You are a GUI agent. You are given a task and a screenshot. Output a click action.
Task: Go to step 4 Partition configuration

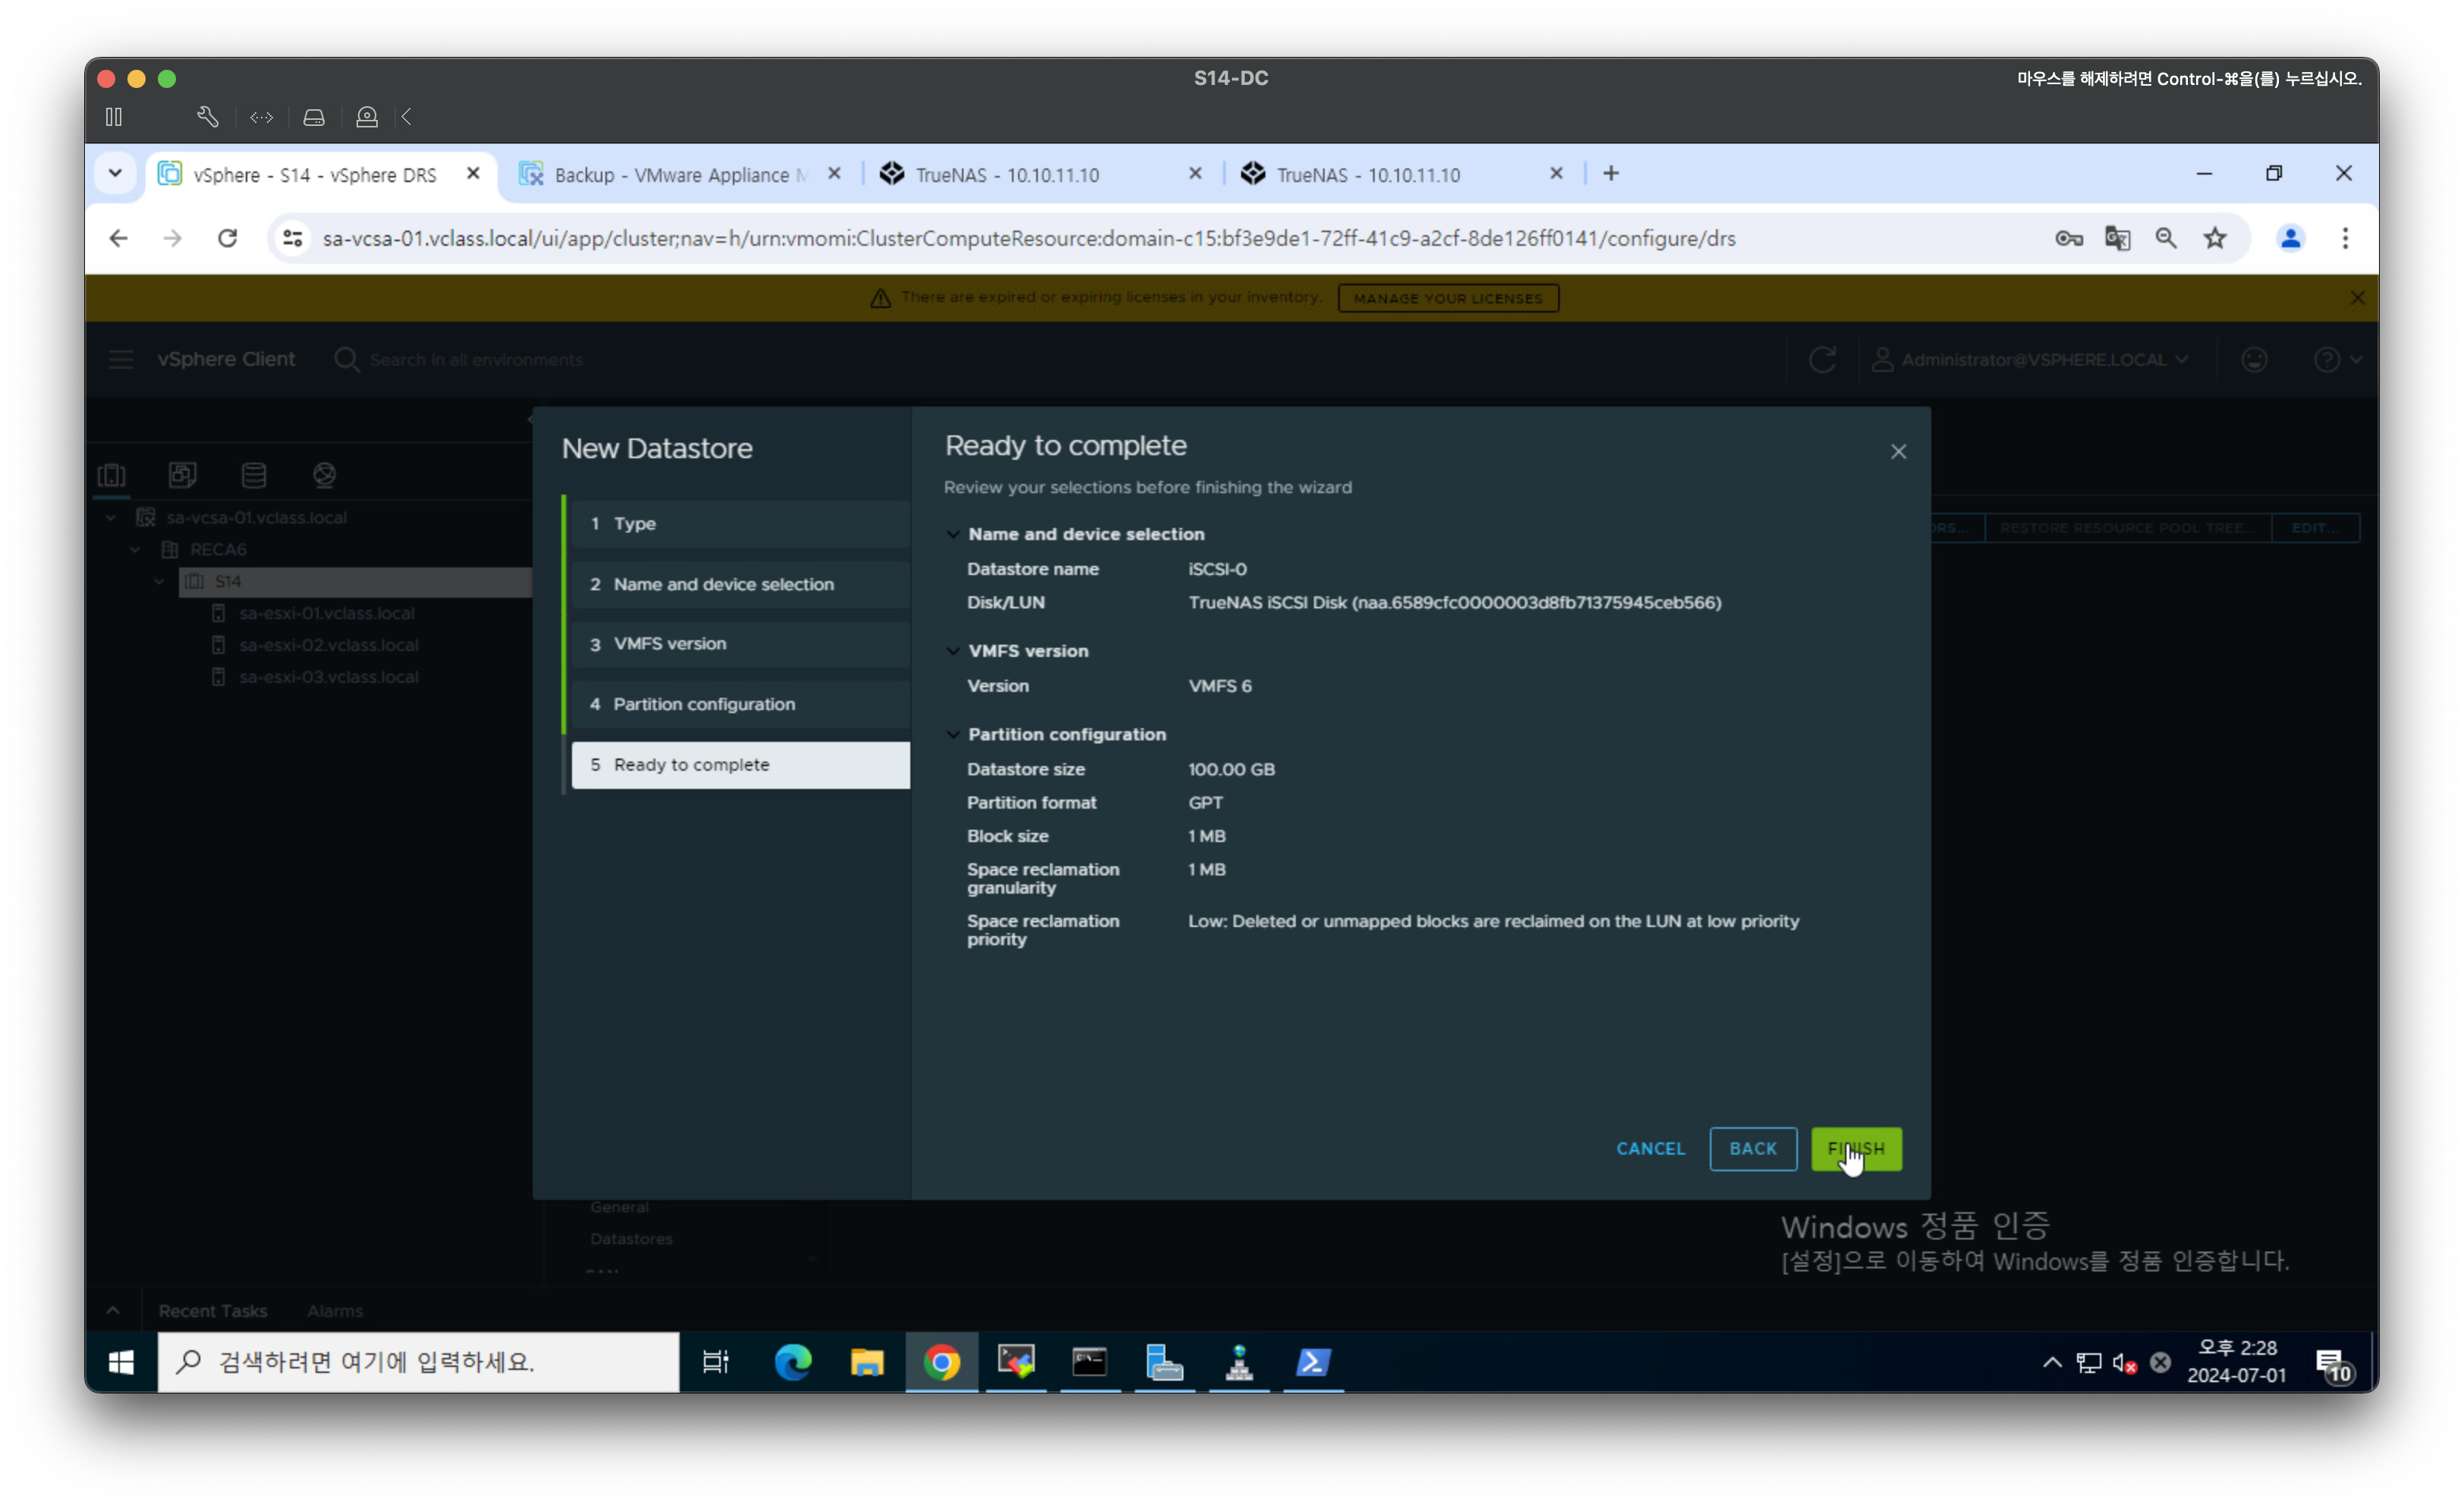click(x=704, y=704)
